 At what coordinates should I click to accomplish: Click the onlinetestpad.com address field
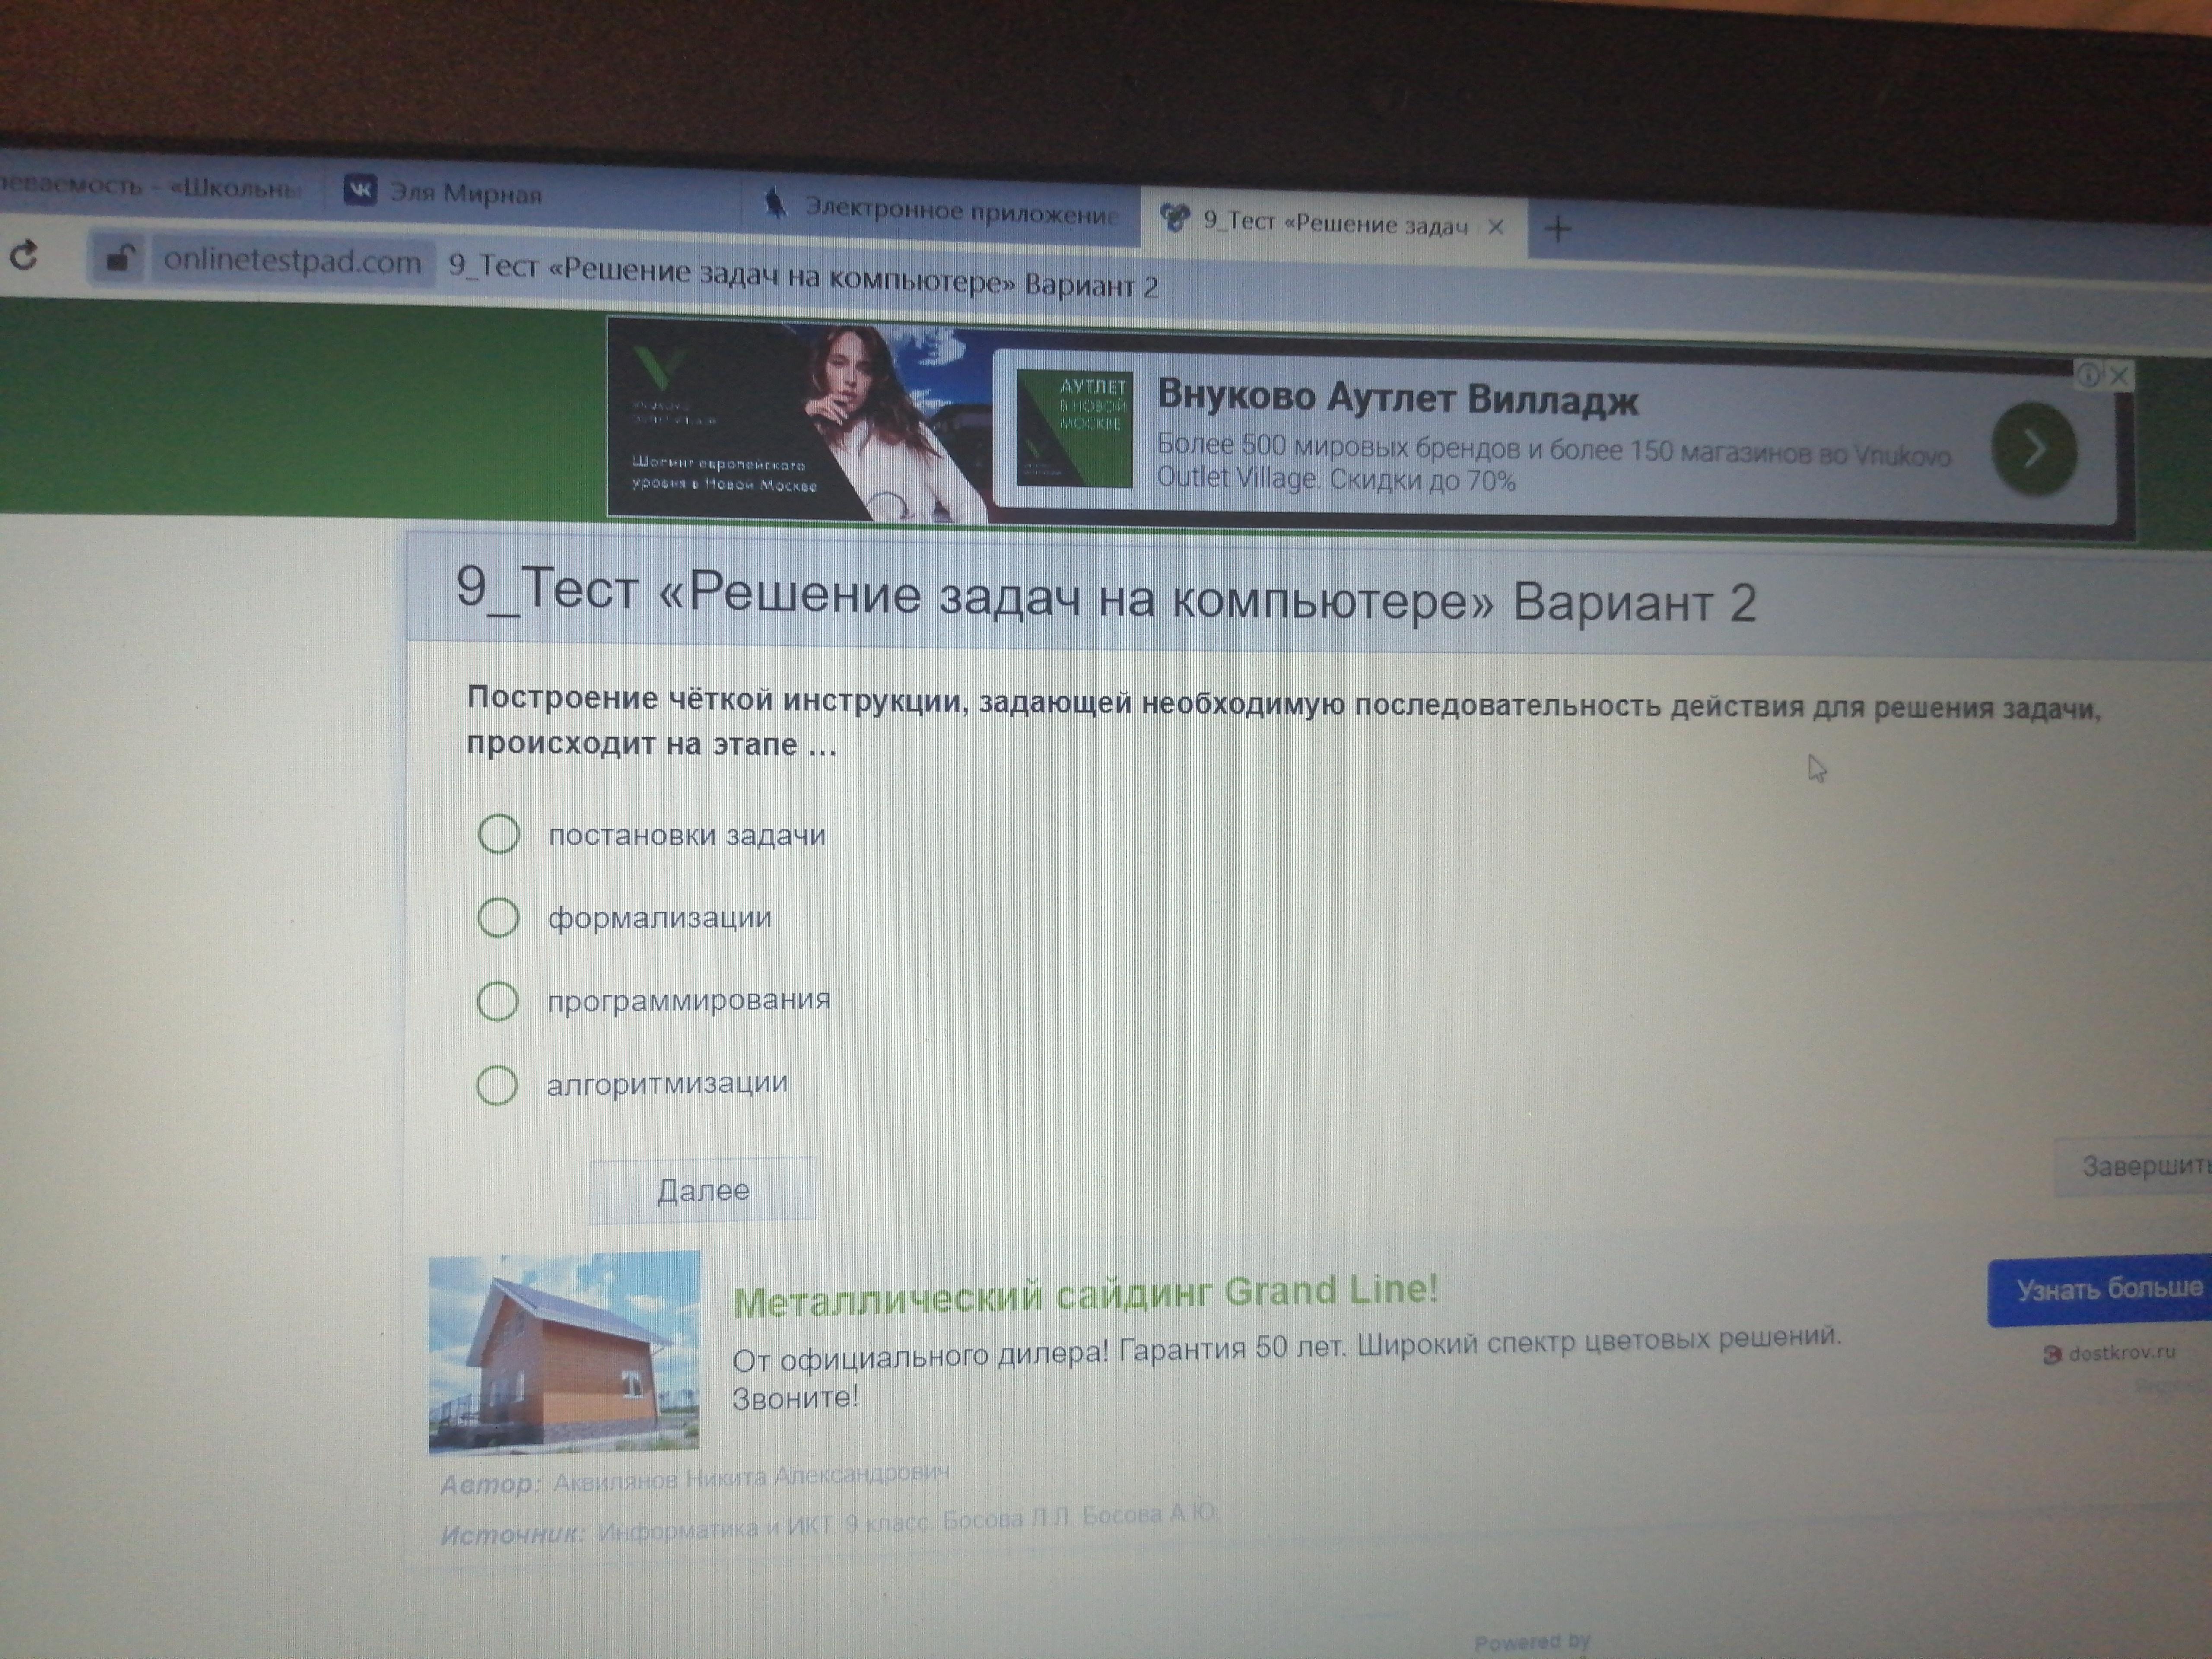[x=292, y=262]
